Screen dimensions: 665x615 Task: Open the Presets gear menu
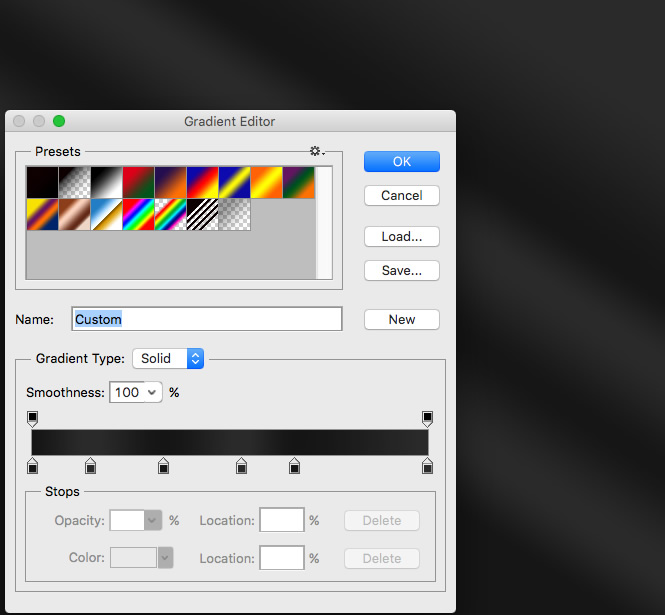coord(316,151)
